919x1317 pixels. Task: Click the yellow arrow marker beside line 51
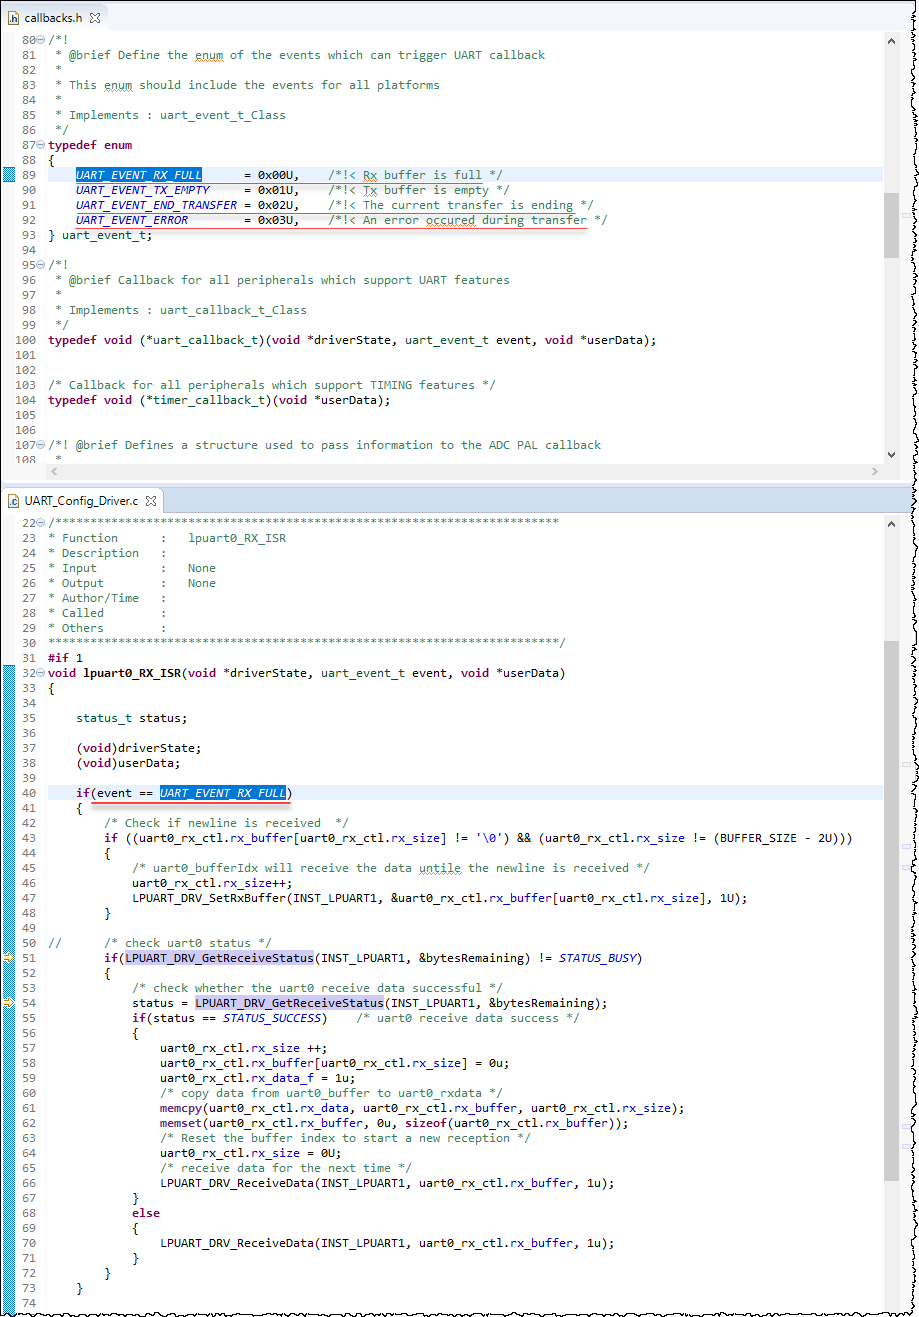[8, 957]
